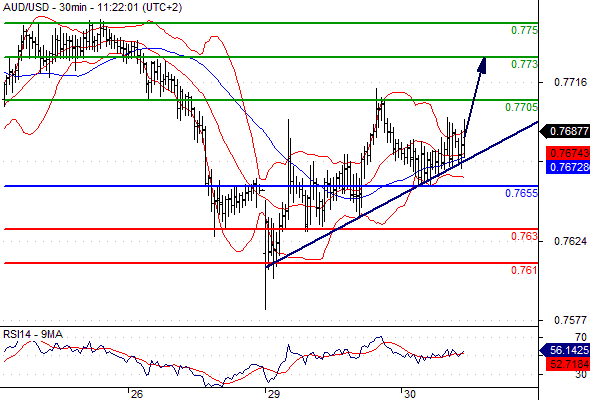Click the red 0.76743 price tag
The height and width of the screenshot is (400, 590).
pos(568,153)
